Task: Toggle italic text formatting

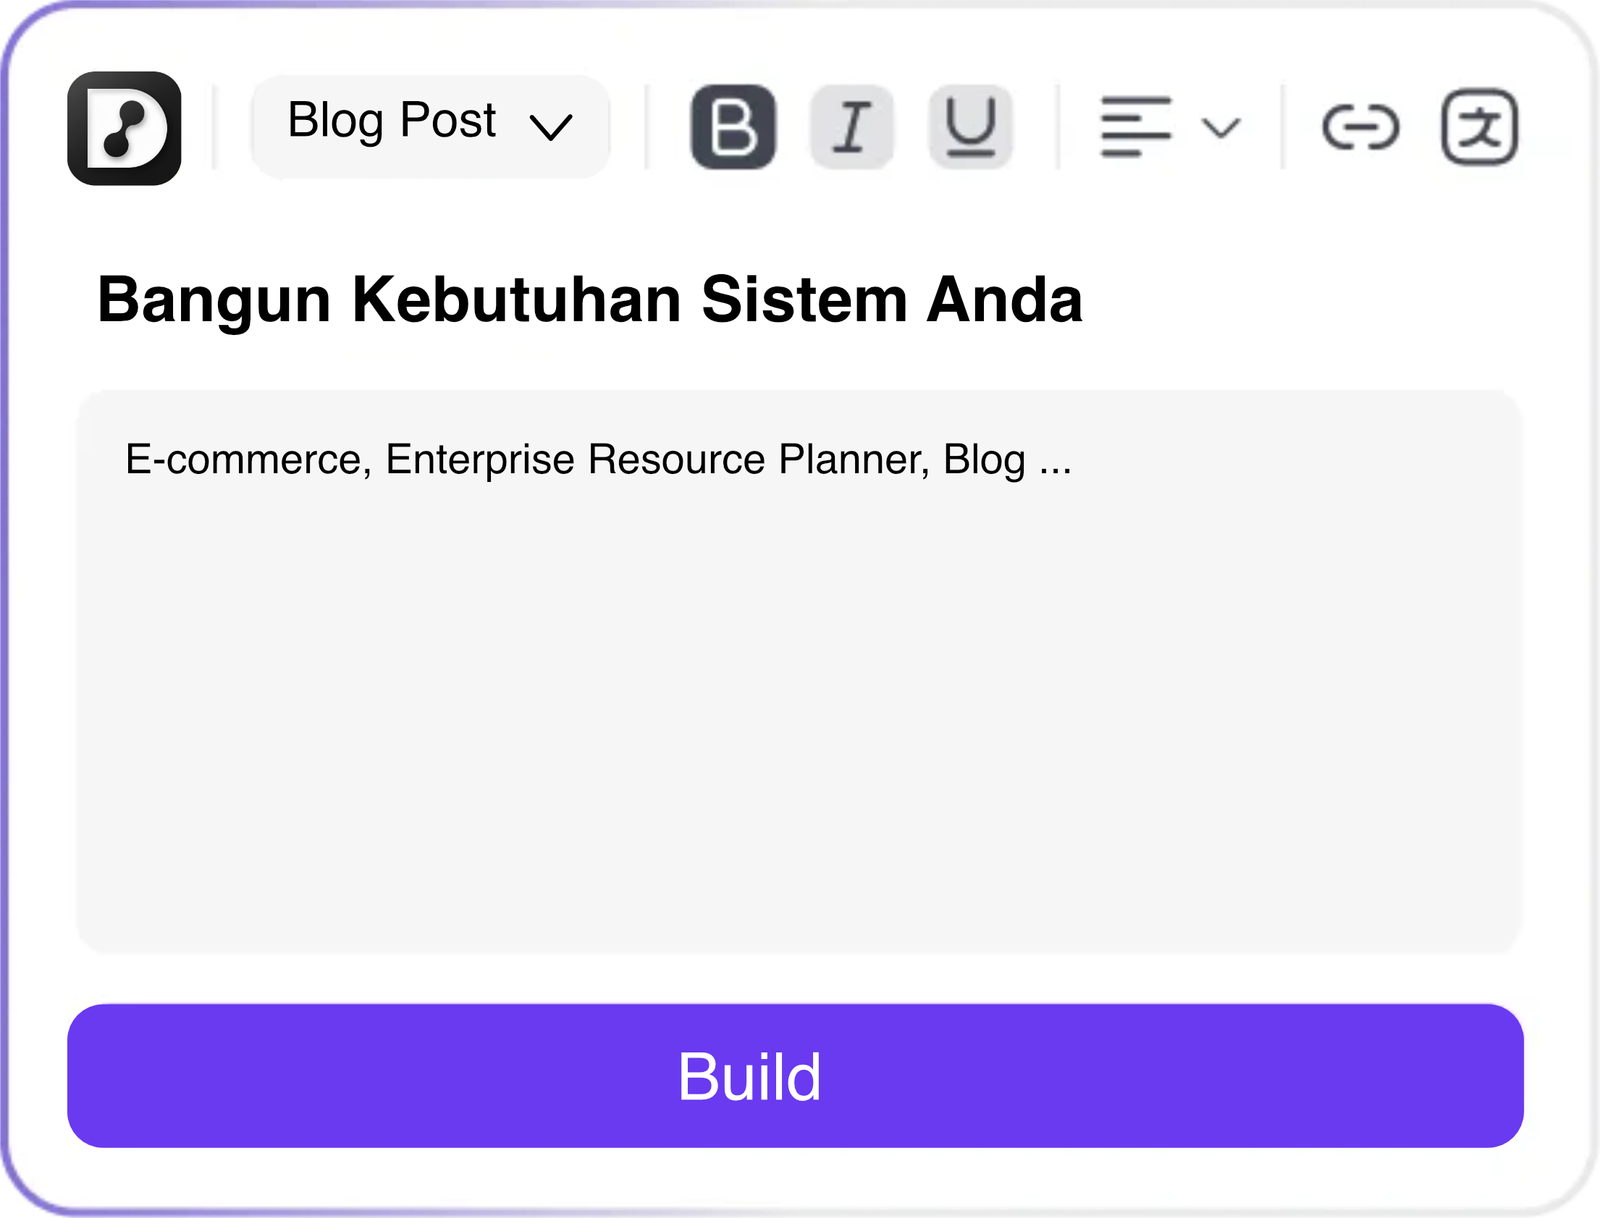Action: click(x=851, y=127)
